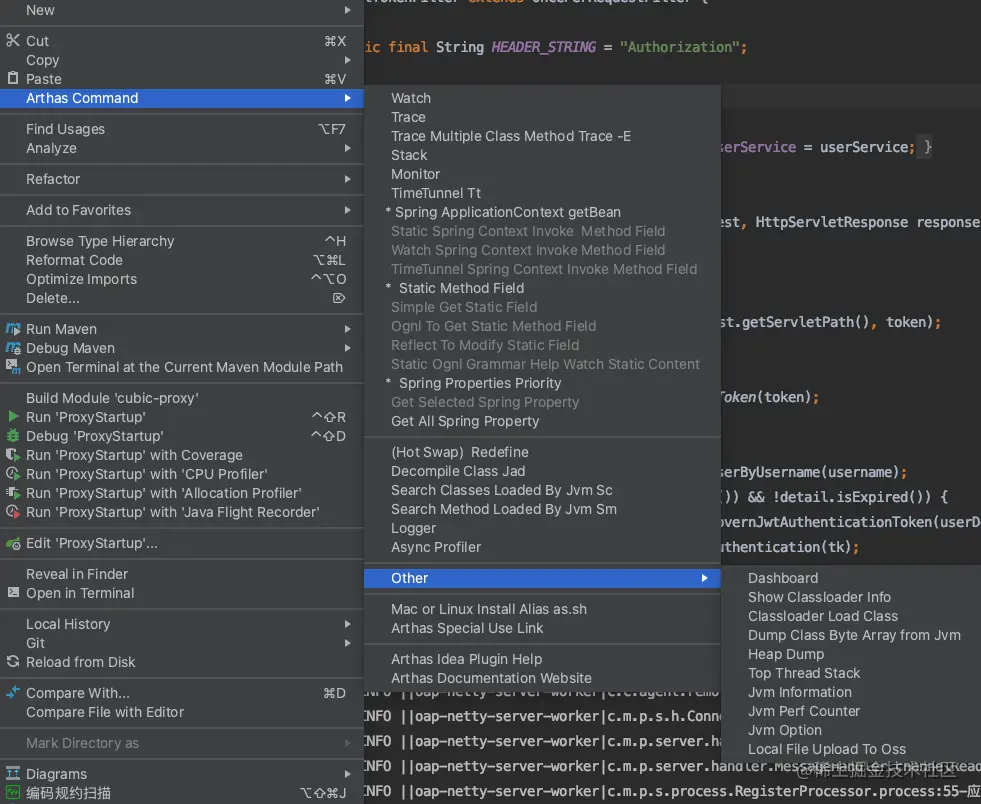Expand the Refactor submenu arrow

[x=347, y=179]
